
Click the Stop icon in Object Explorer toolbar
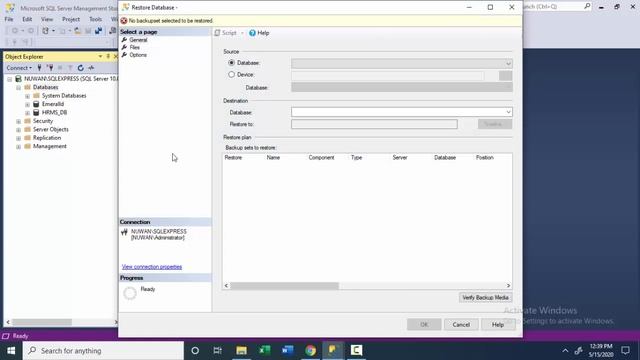click(x=60, y=68)
